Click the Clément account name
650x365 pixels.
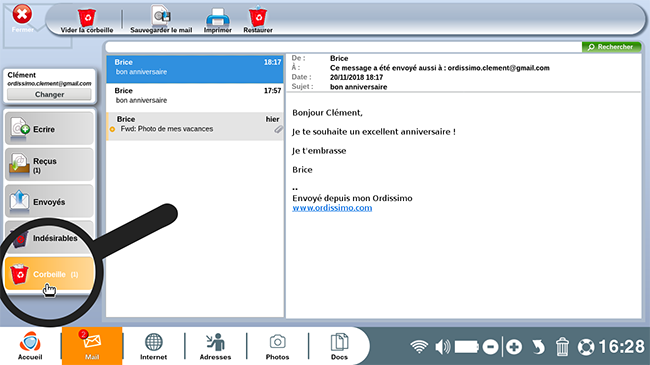(x=22, y=75)
